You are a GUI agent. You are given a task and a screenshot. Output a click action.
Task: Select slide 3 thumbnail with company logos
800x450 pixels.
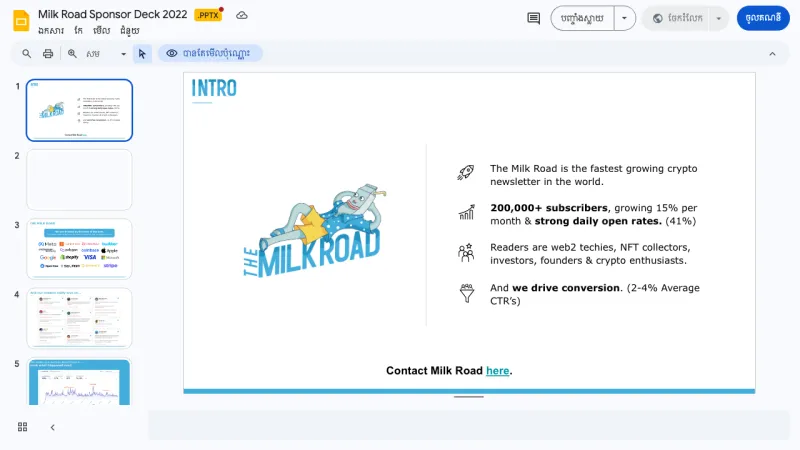tap(79, 249)
